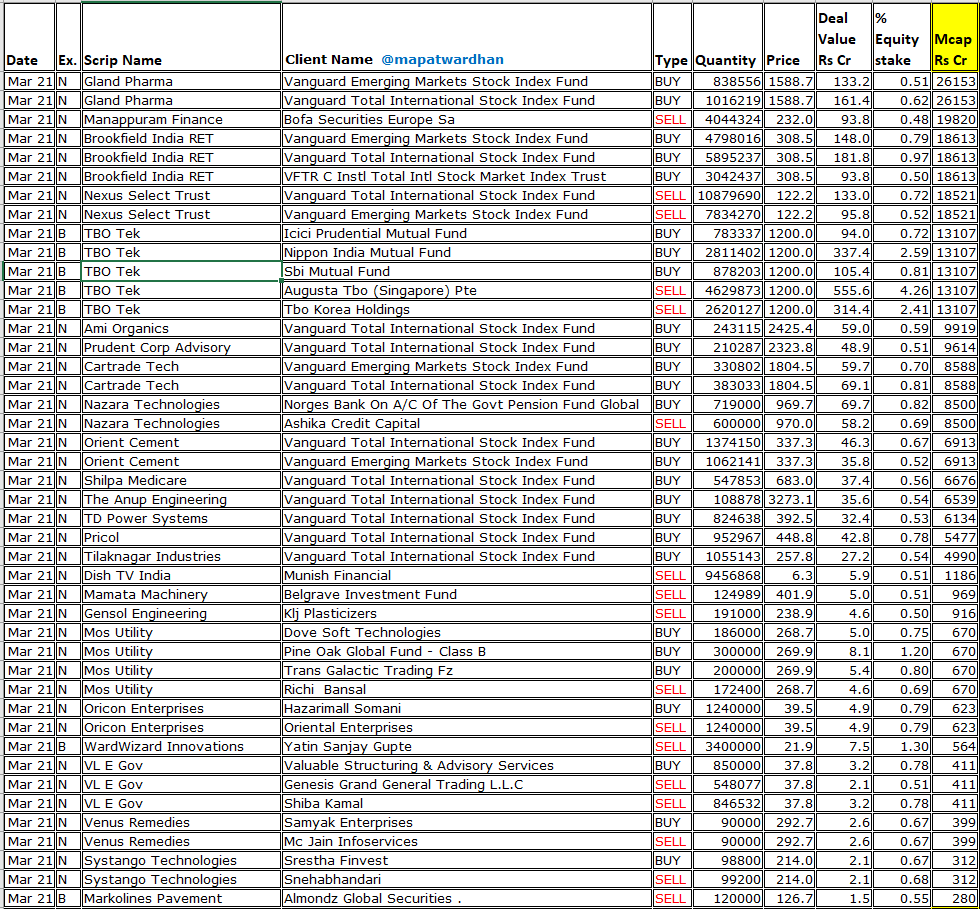
Task: Select the Mcap Rs Cr header cell
Action: 955,37
